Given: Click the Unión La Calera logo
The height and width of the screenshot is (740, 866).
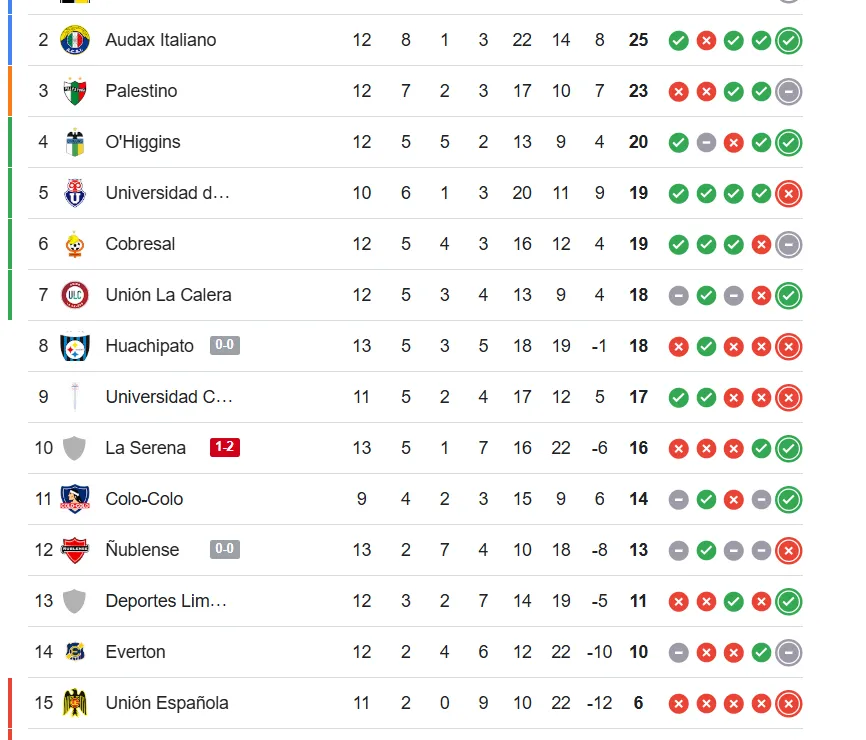Looking at the screenshot, I should 75,295.
